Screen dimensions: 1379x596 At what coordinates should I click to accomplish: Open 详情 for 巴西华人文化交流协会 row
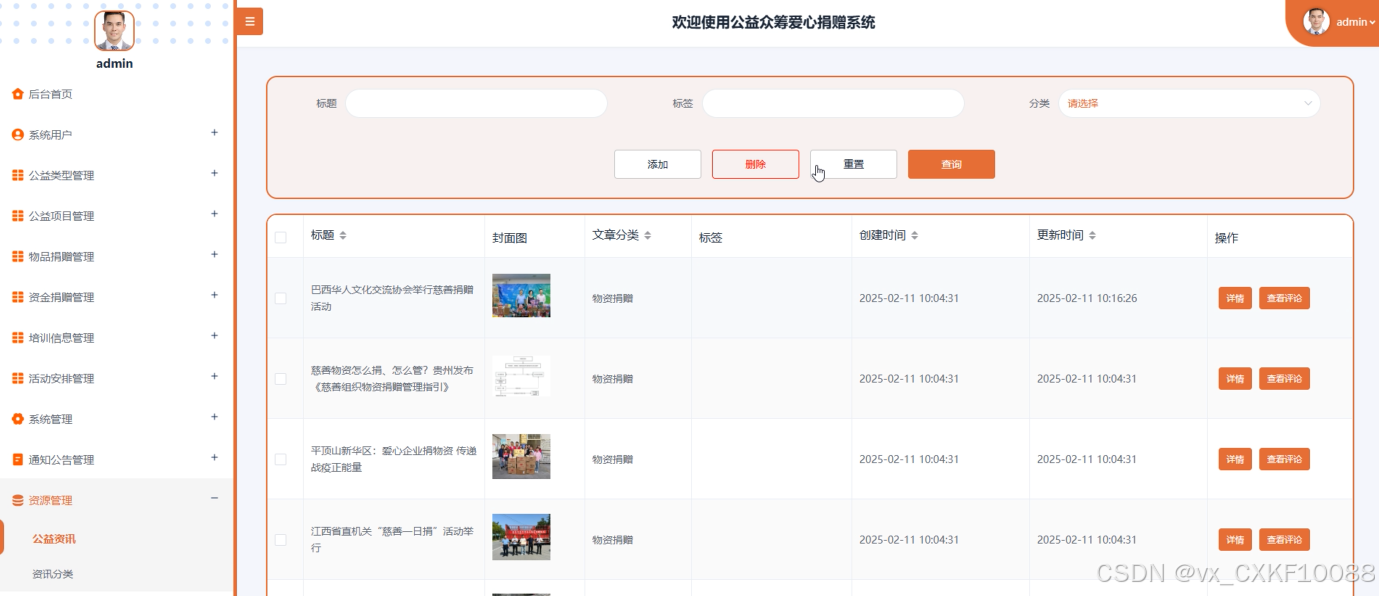(x=1235, y=298)
